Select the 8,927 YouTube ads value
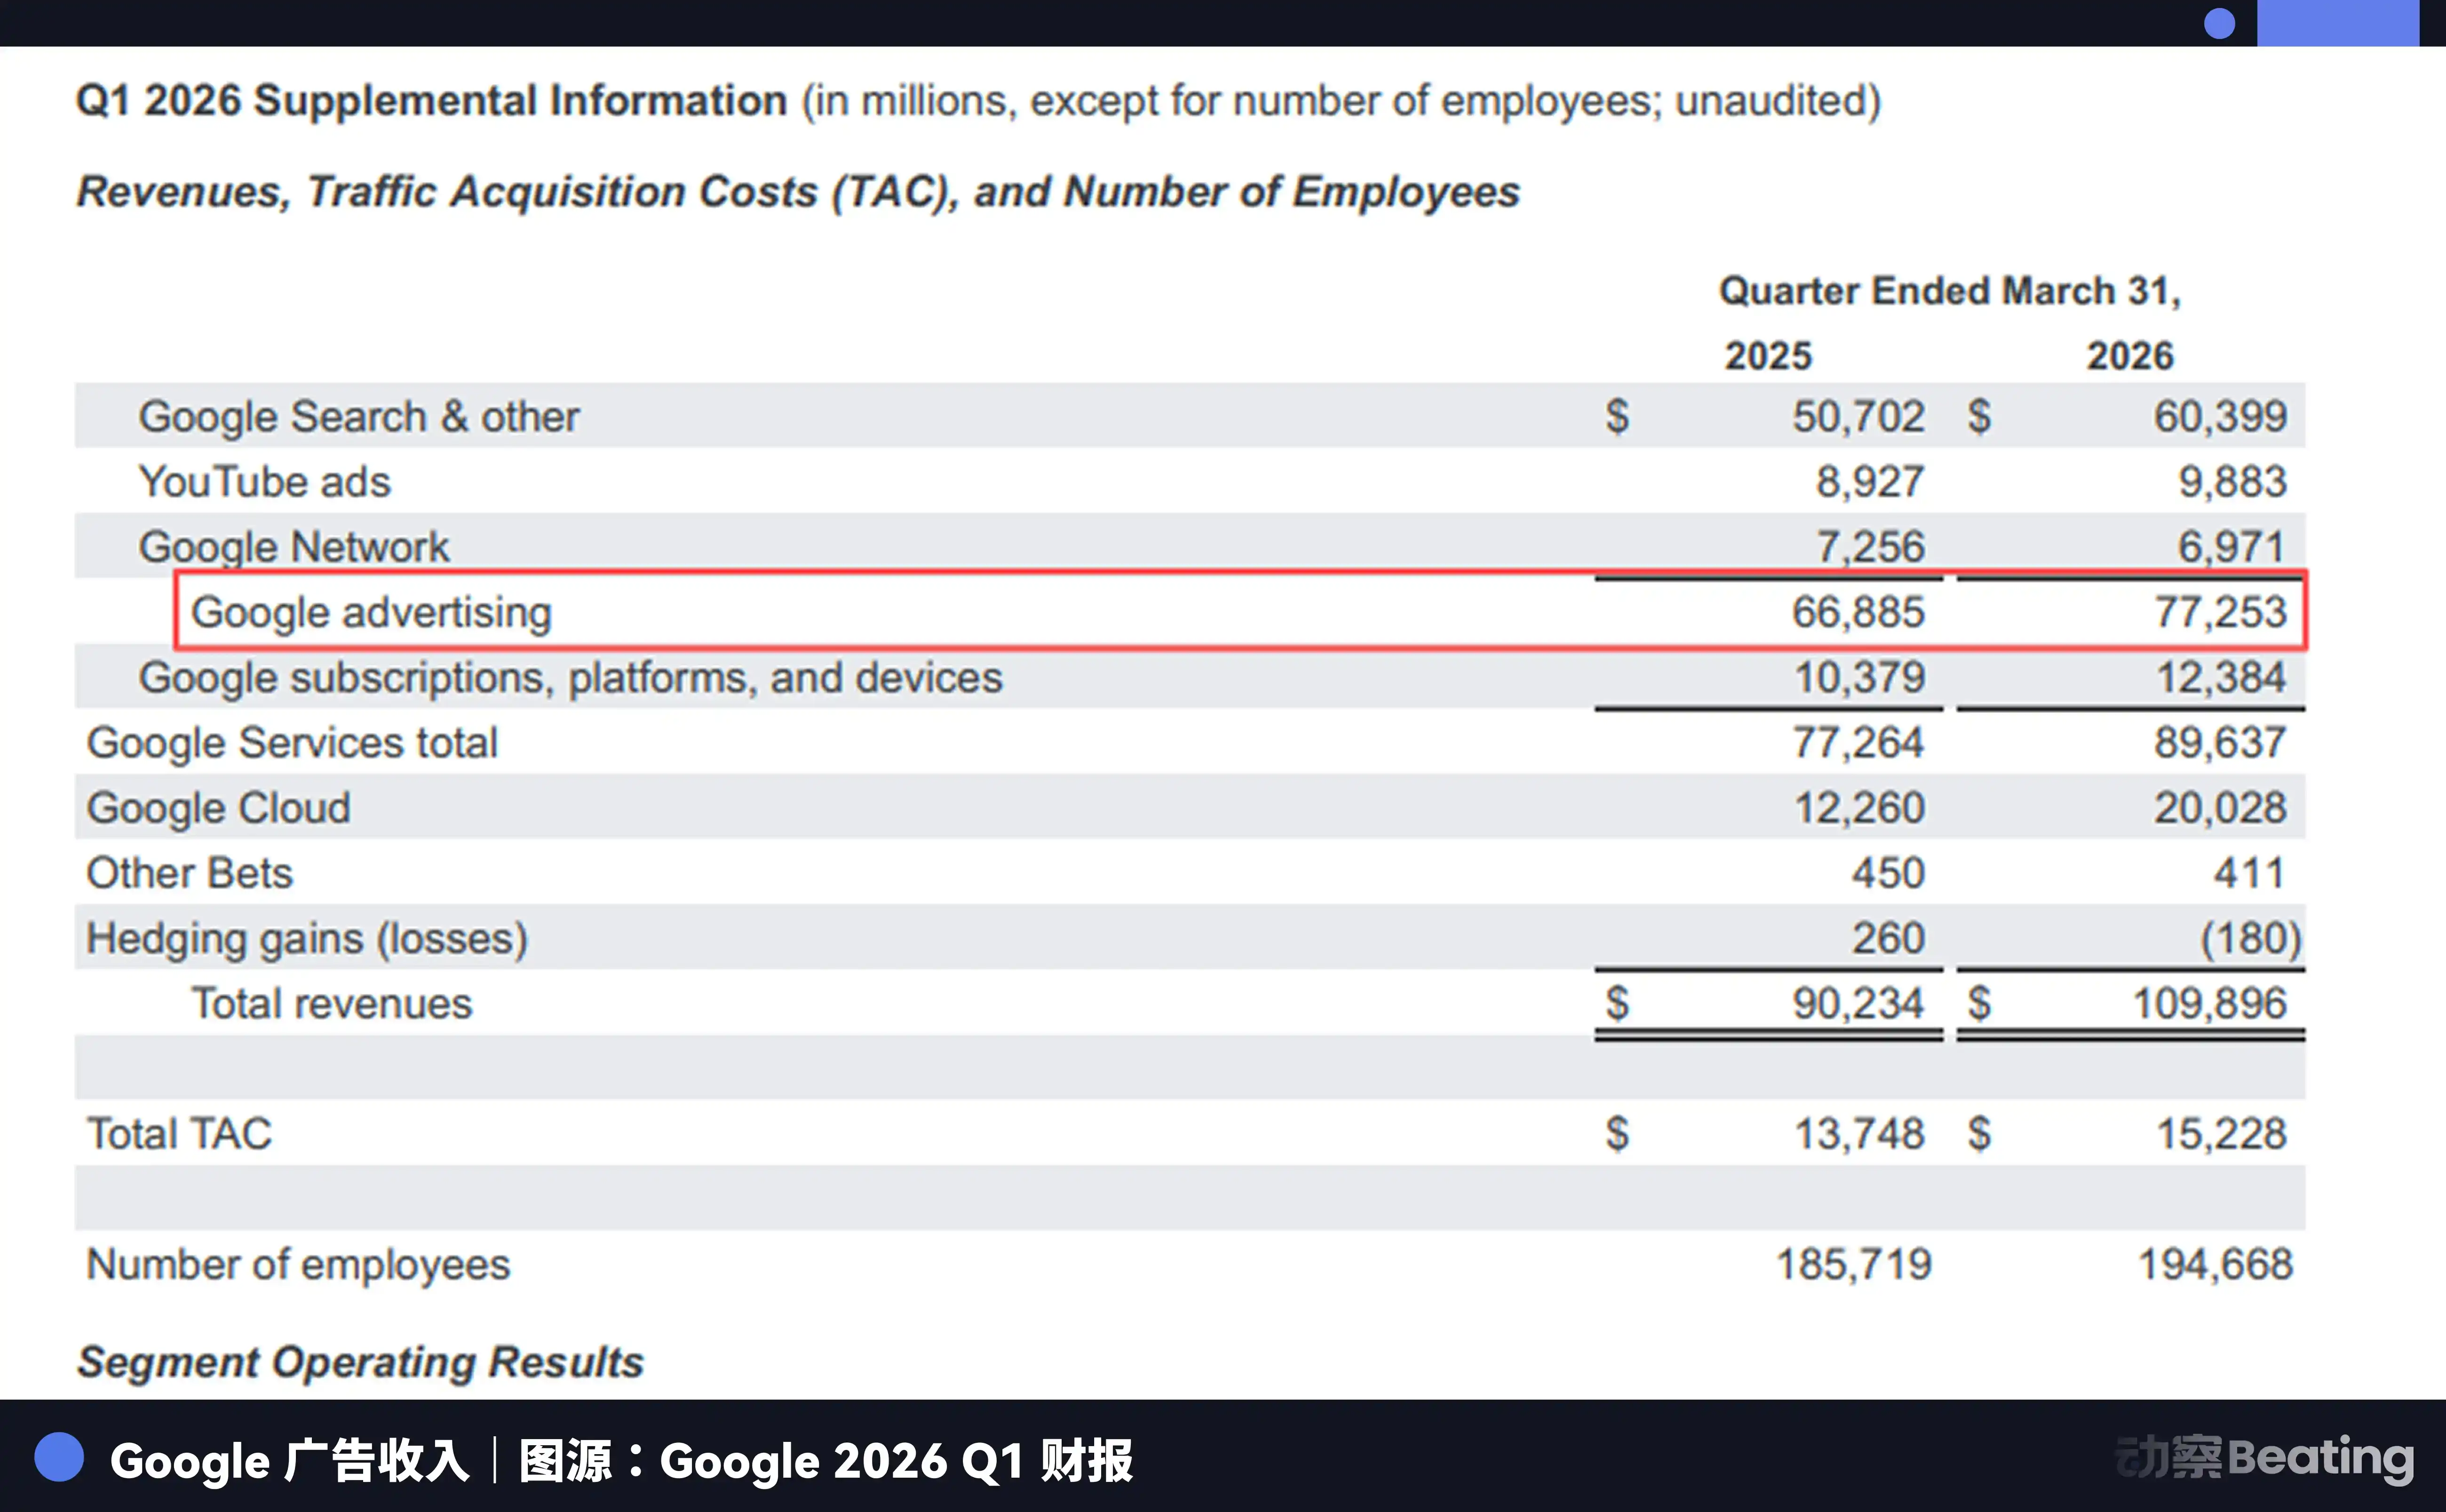 1870,482
